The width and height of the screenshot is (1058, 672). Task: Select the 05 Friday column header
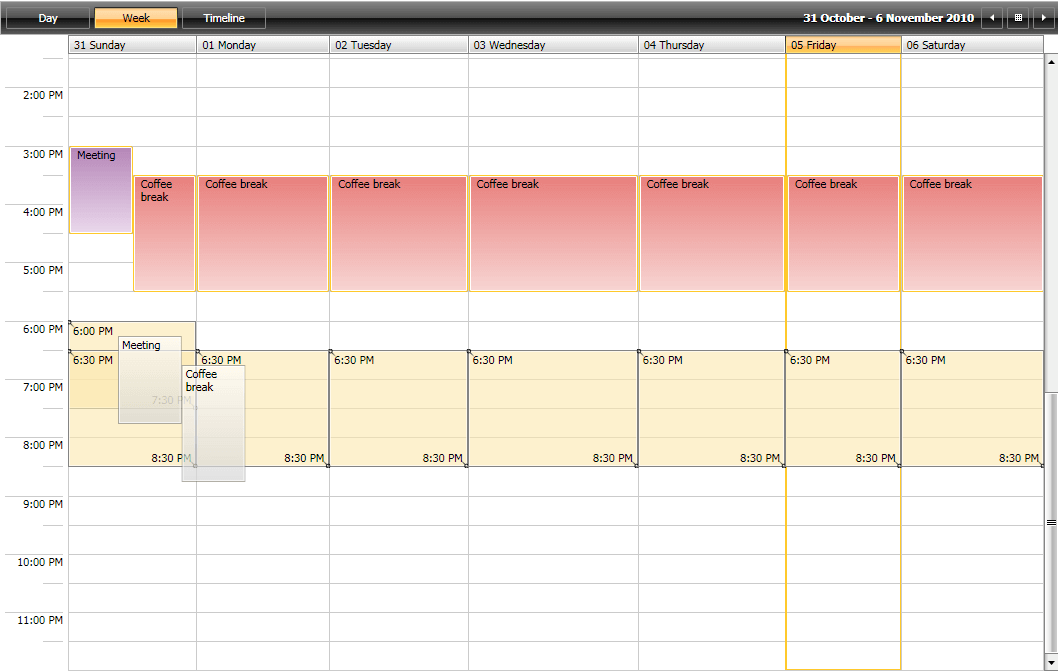click(x=842, y=44)
